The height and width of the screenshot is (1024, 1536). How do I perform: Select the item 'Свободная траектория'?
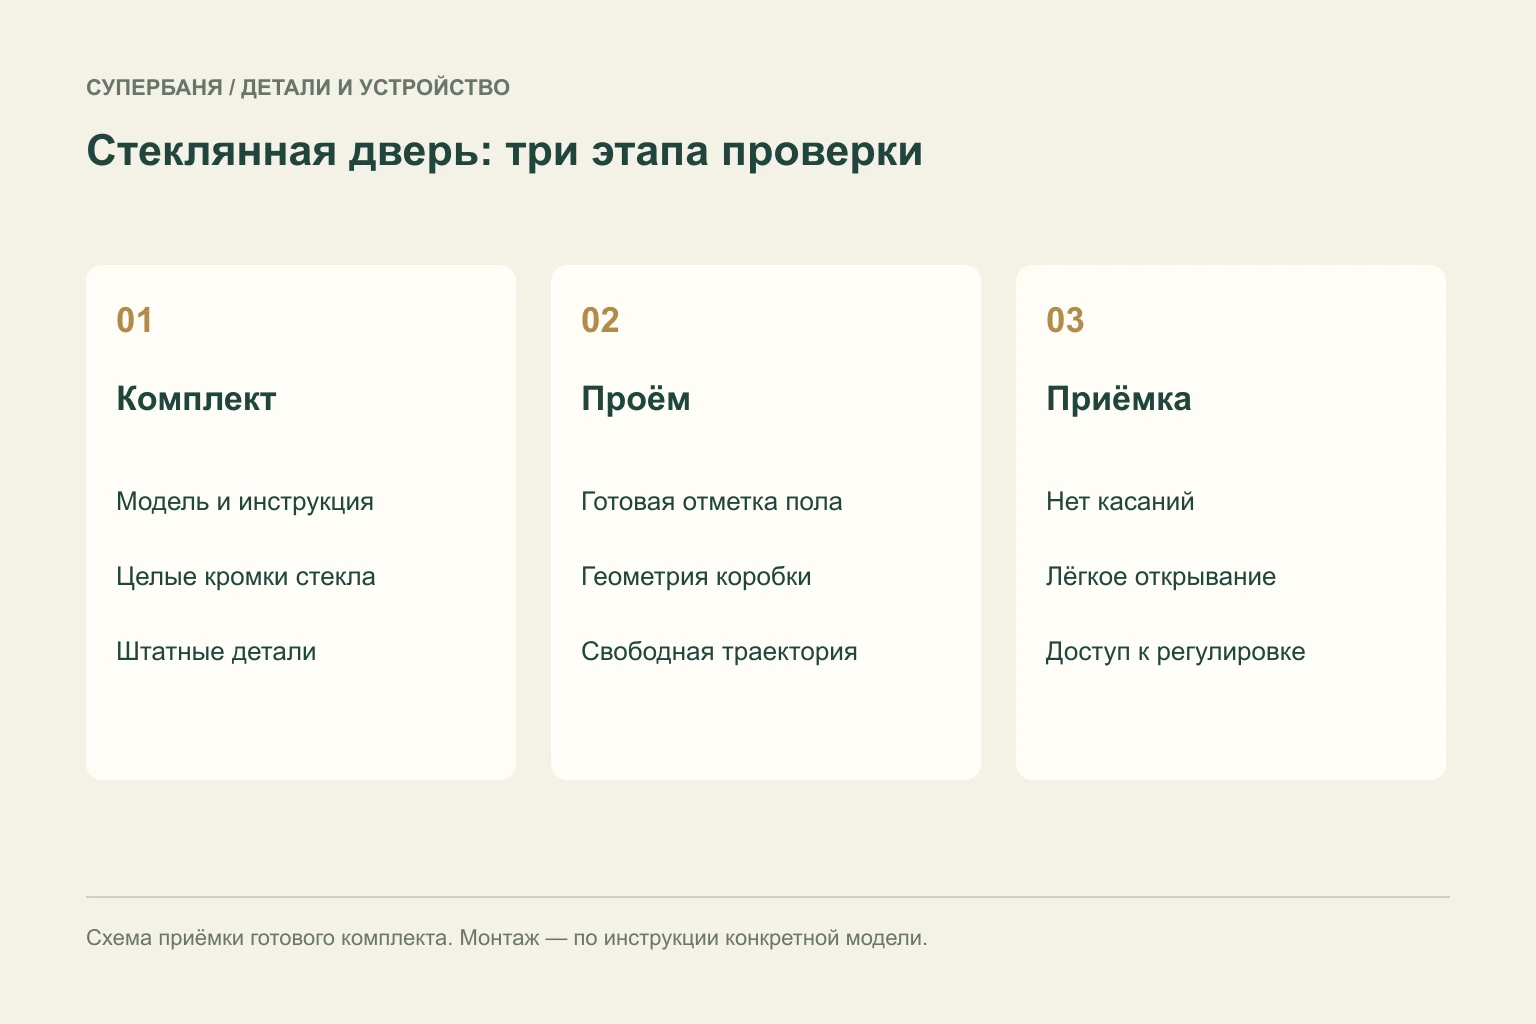coord(719,651)
